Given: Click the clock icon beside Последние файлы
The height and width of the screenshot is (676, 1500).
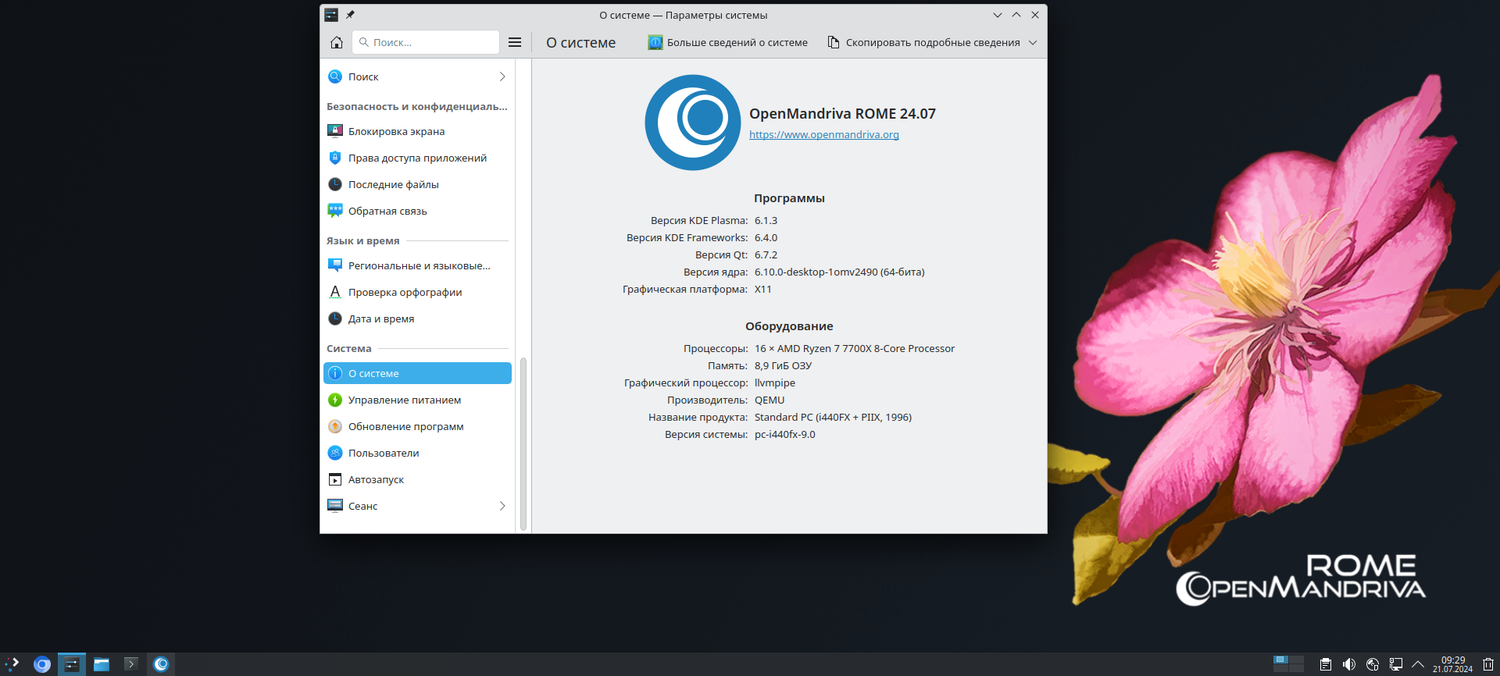Looking at the screenshot, I should (335, 184).
